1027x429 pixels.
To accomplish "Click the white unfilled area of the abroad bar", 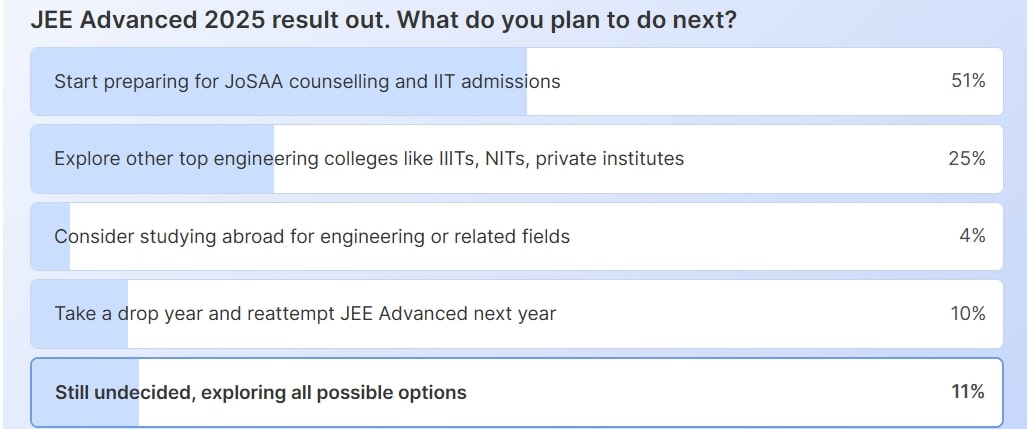I will (x=760, y=237).
